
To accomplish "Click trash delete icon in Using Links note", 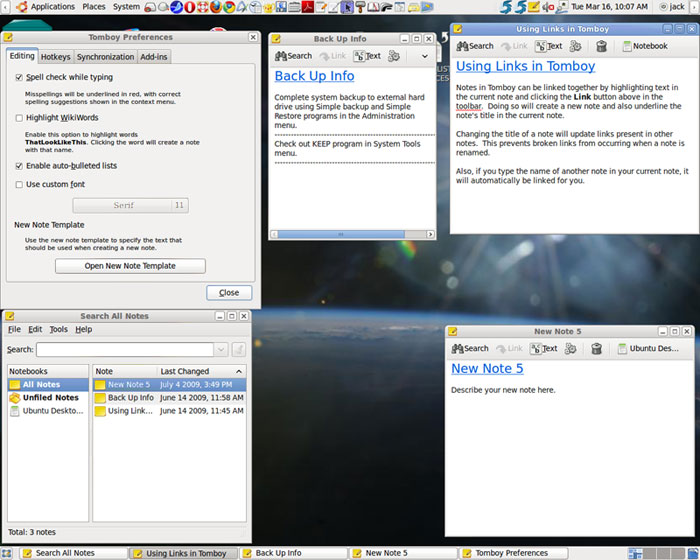I will coord(601,46).
